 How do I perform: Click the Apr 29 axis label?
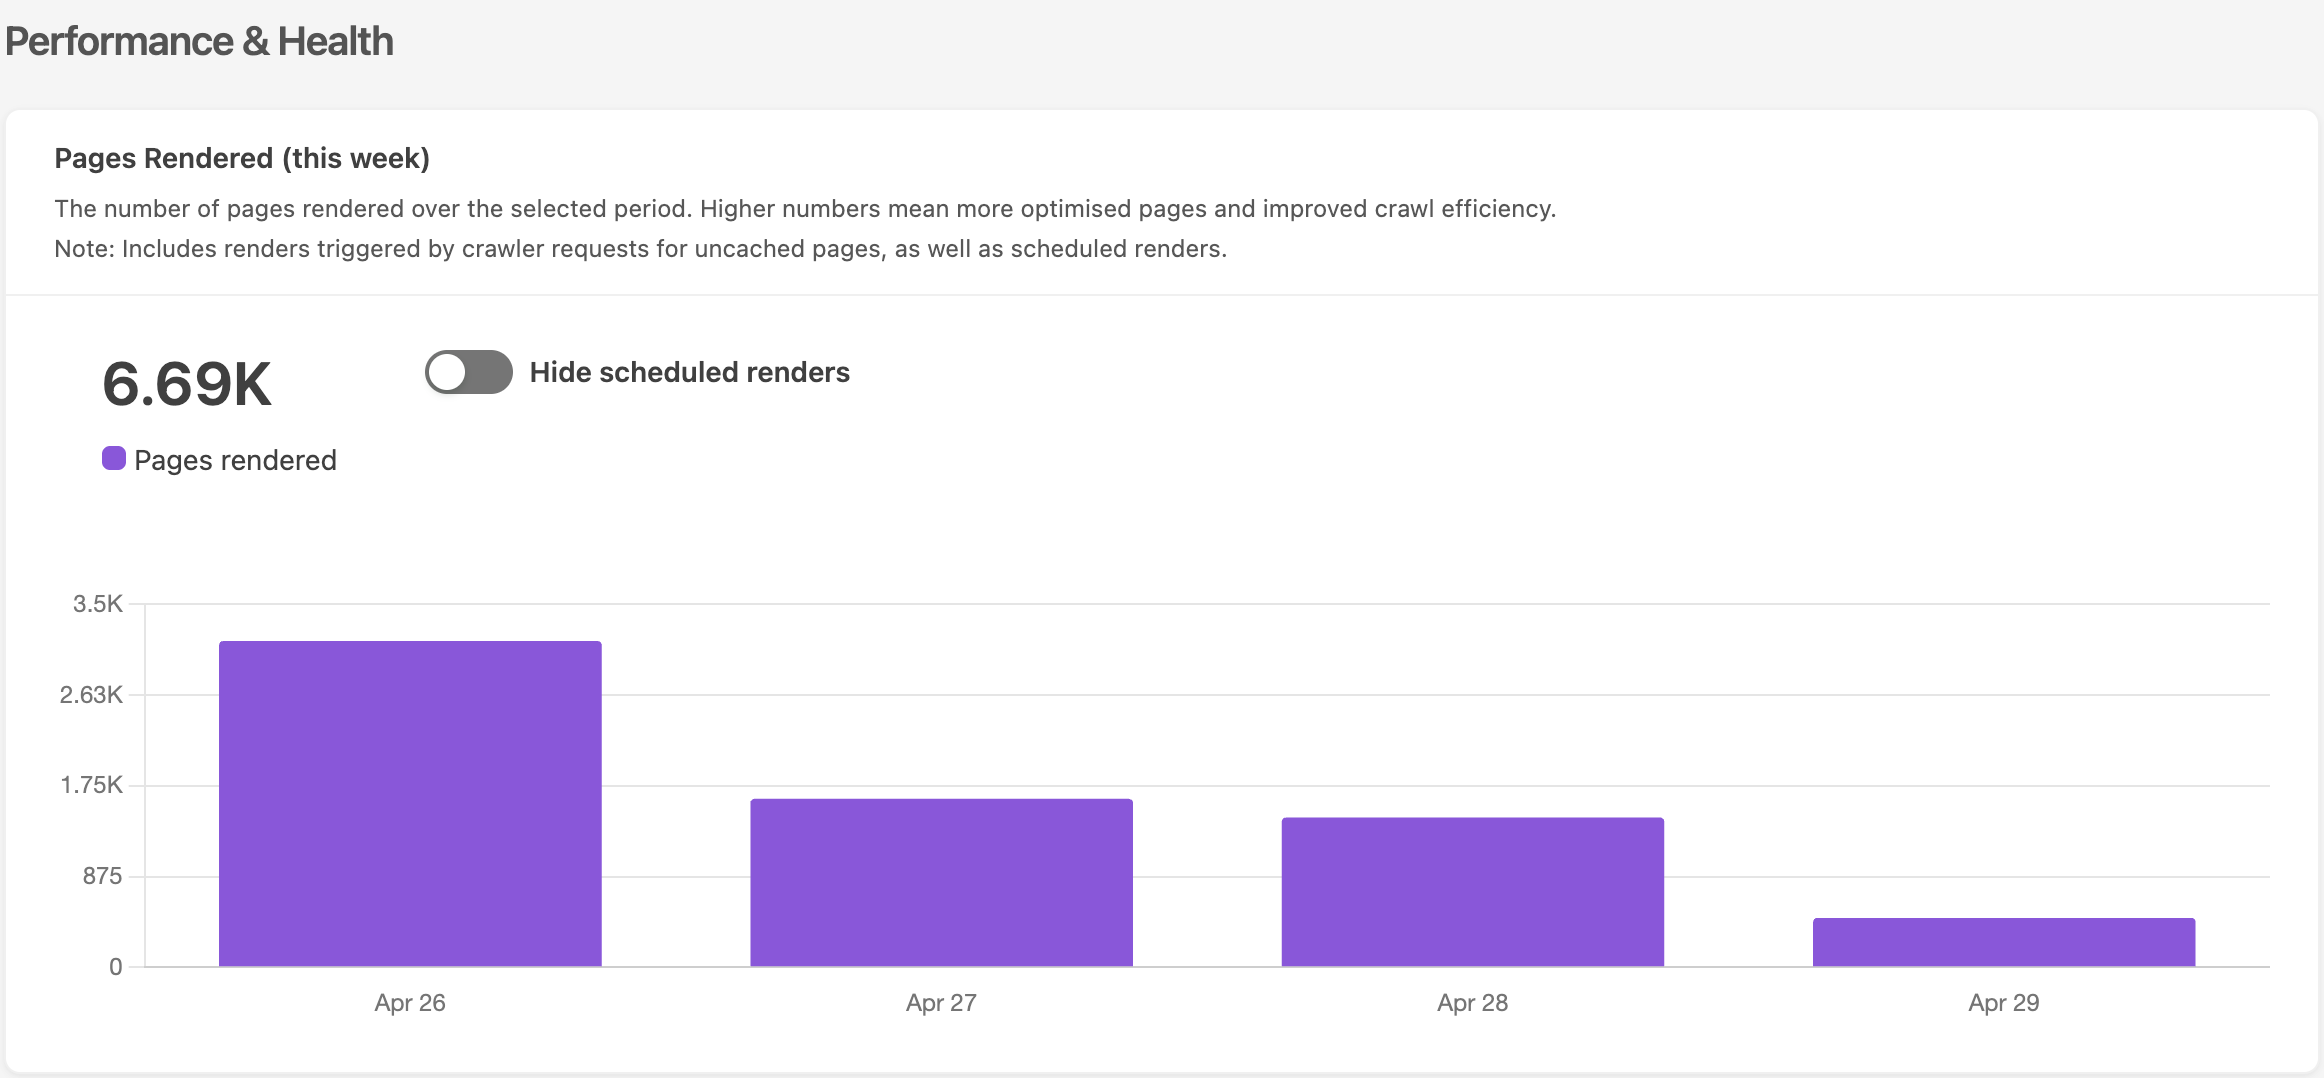click(2004, 1003)
